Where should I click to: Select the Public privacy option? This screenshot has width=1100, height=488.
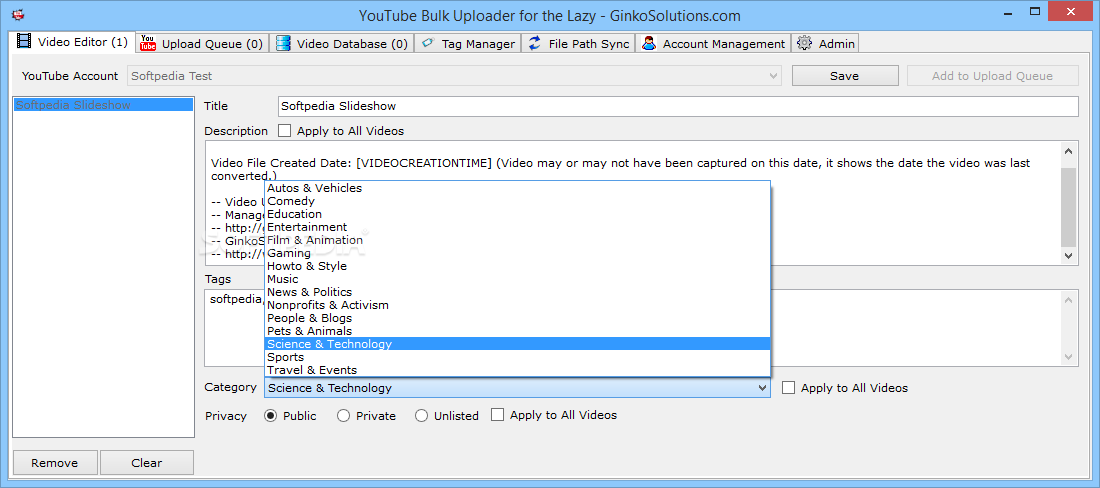(271, 416)
